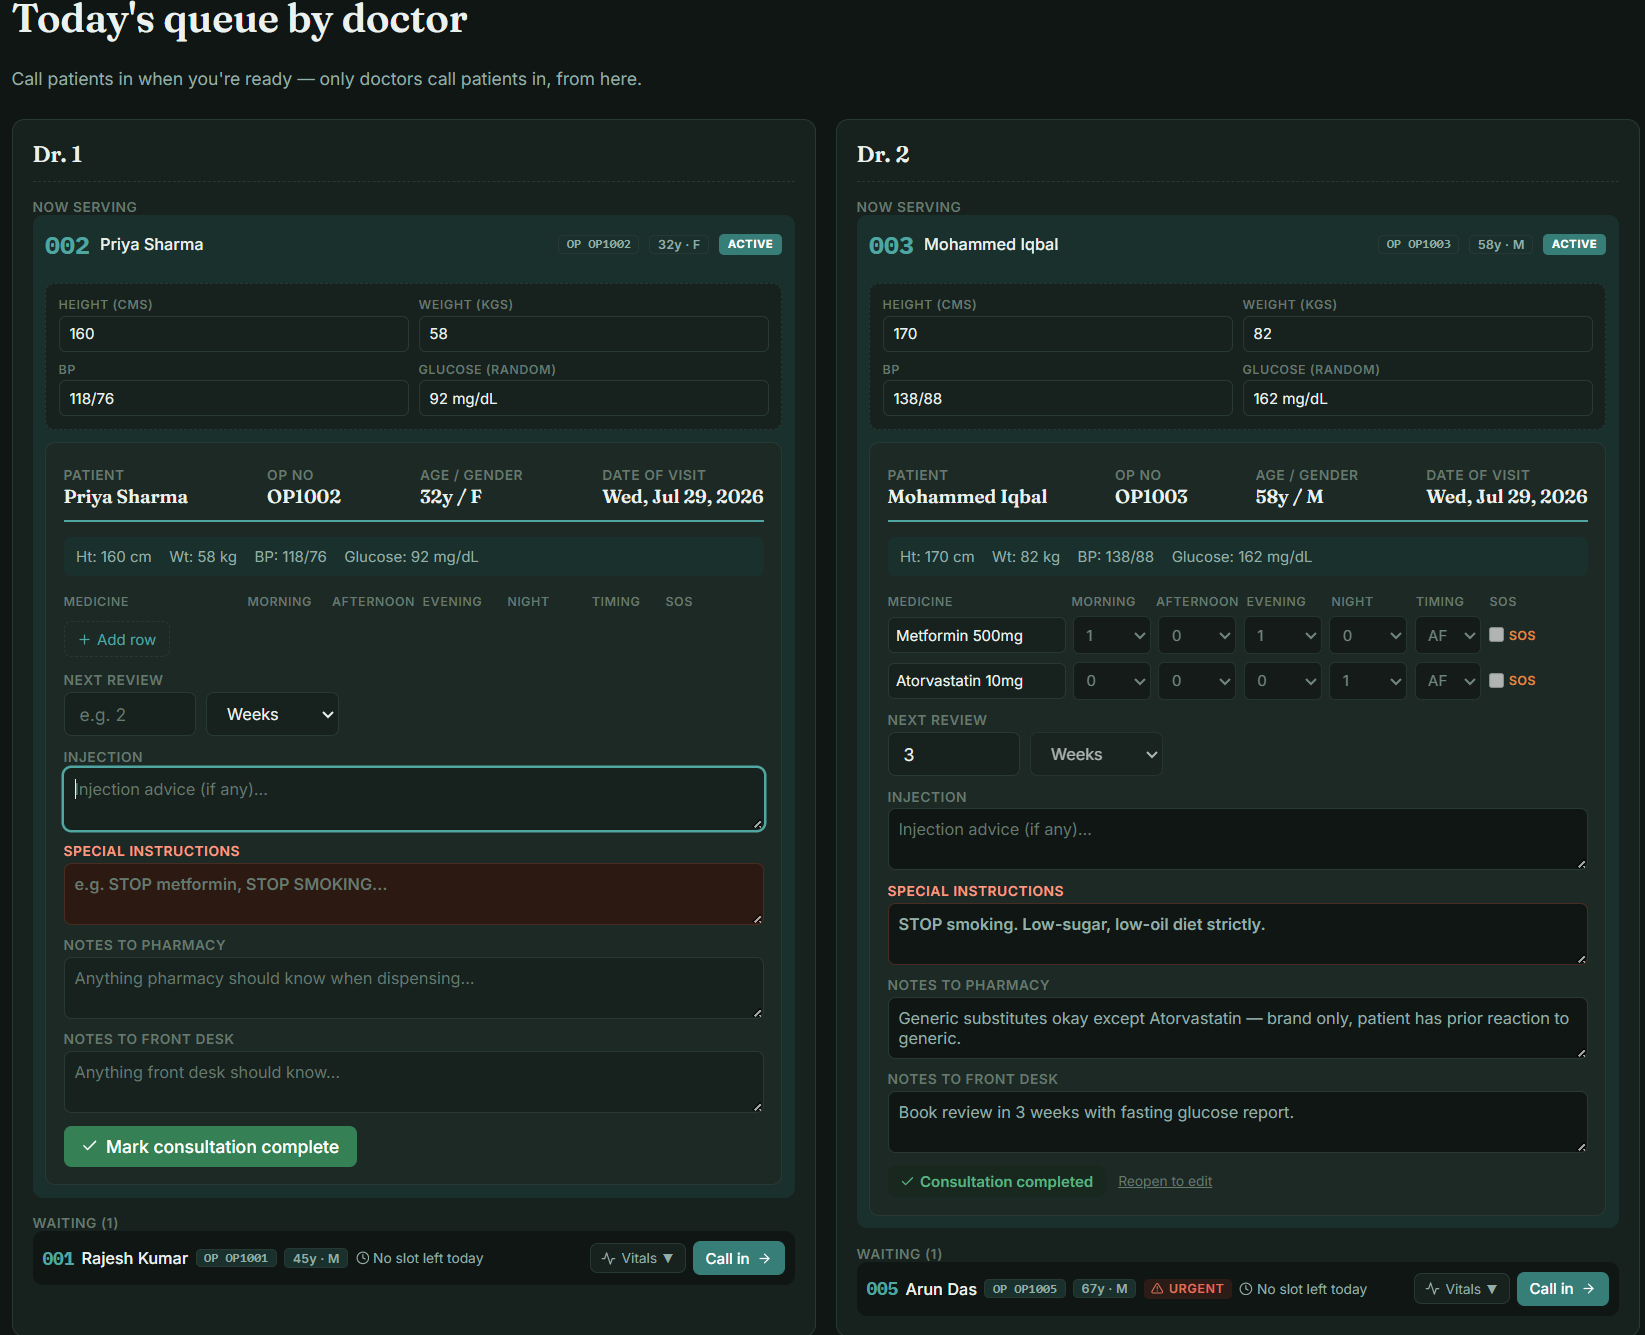The height and width of the screenshot is (1335, 1645).
Task: Click queue number 003 Mohammed Iqbal
Action: [891, 246]
